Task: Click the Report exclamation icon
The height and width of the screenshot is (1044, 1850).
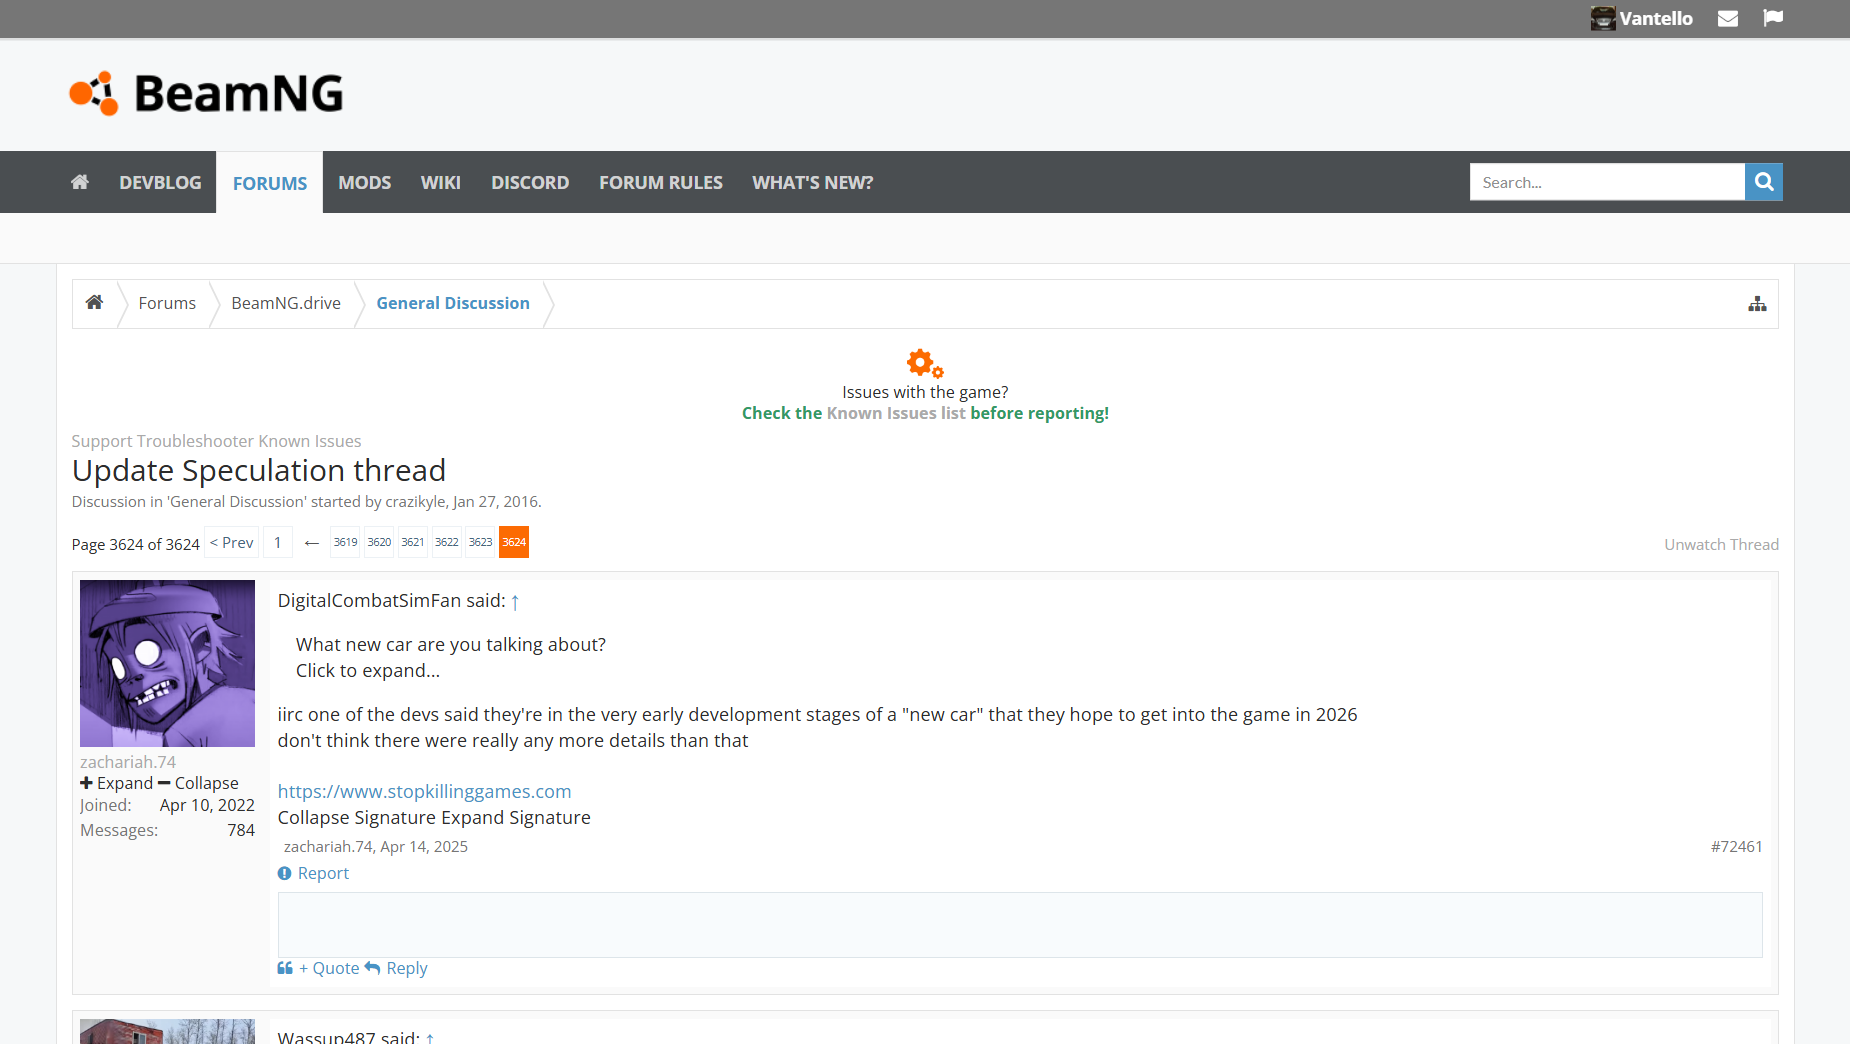Action: [x=285, y=873]
